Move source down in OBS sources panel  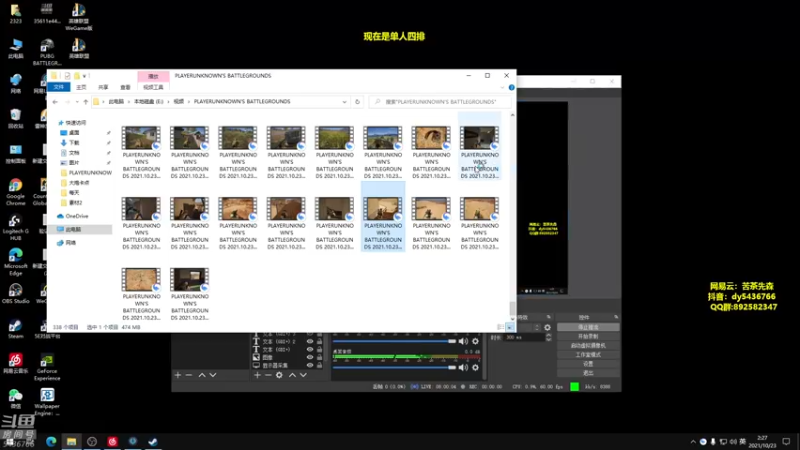pos(303,375)
